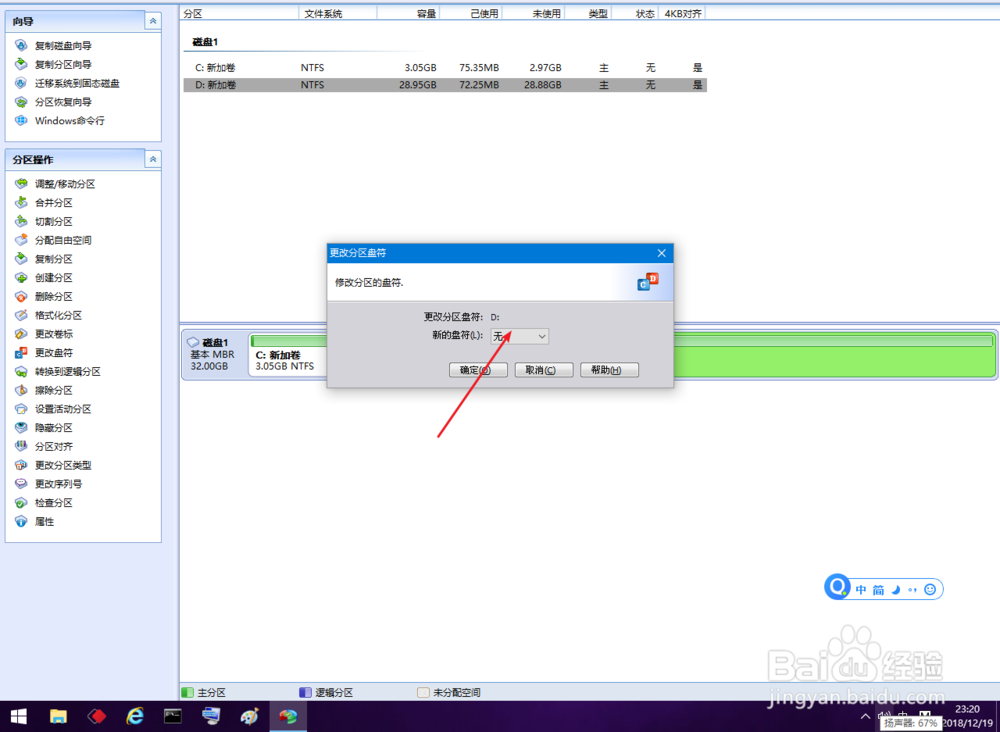Click 复制分区 icon in partition operations
Screen dimensions: 1000x732
[21, 258]
